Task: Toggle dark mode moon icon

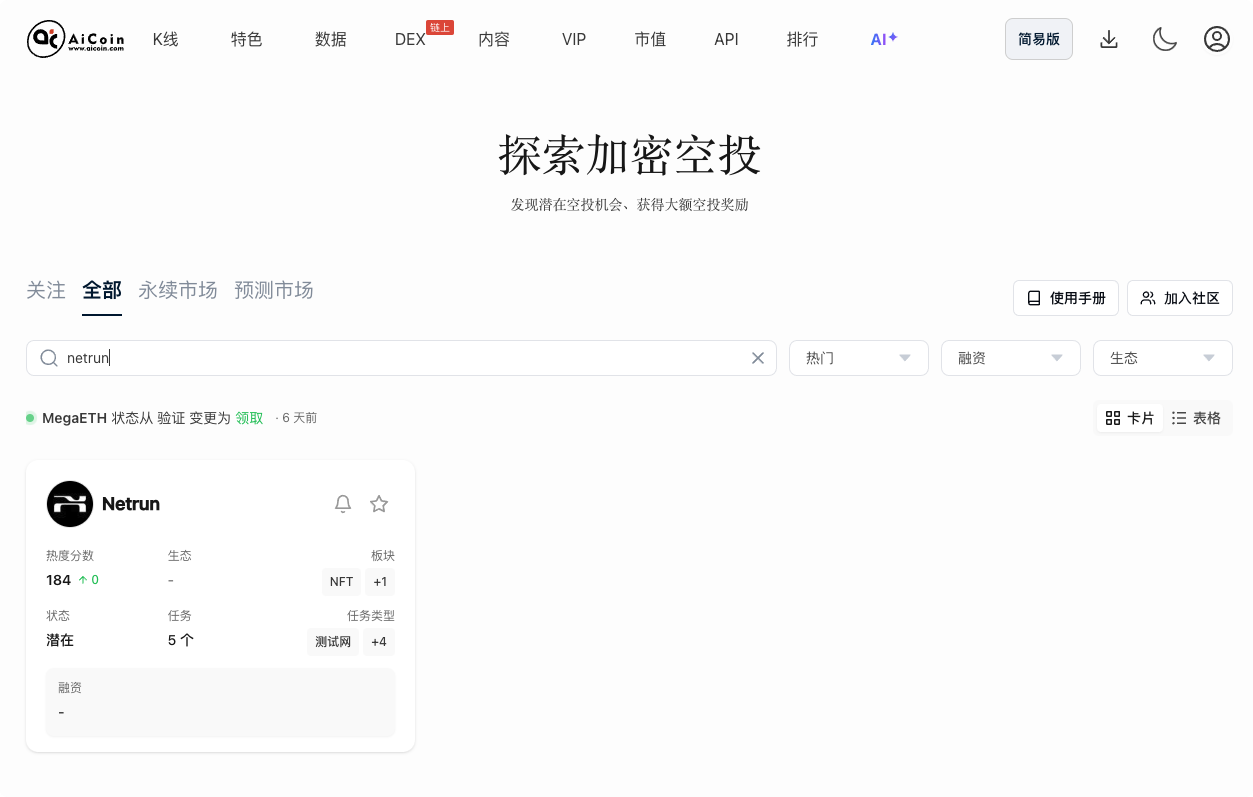Action: 1164,39
